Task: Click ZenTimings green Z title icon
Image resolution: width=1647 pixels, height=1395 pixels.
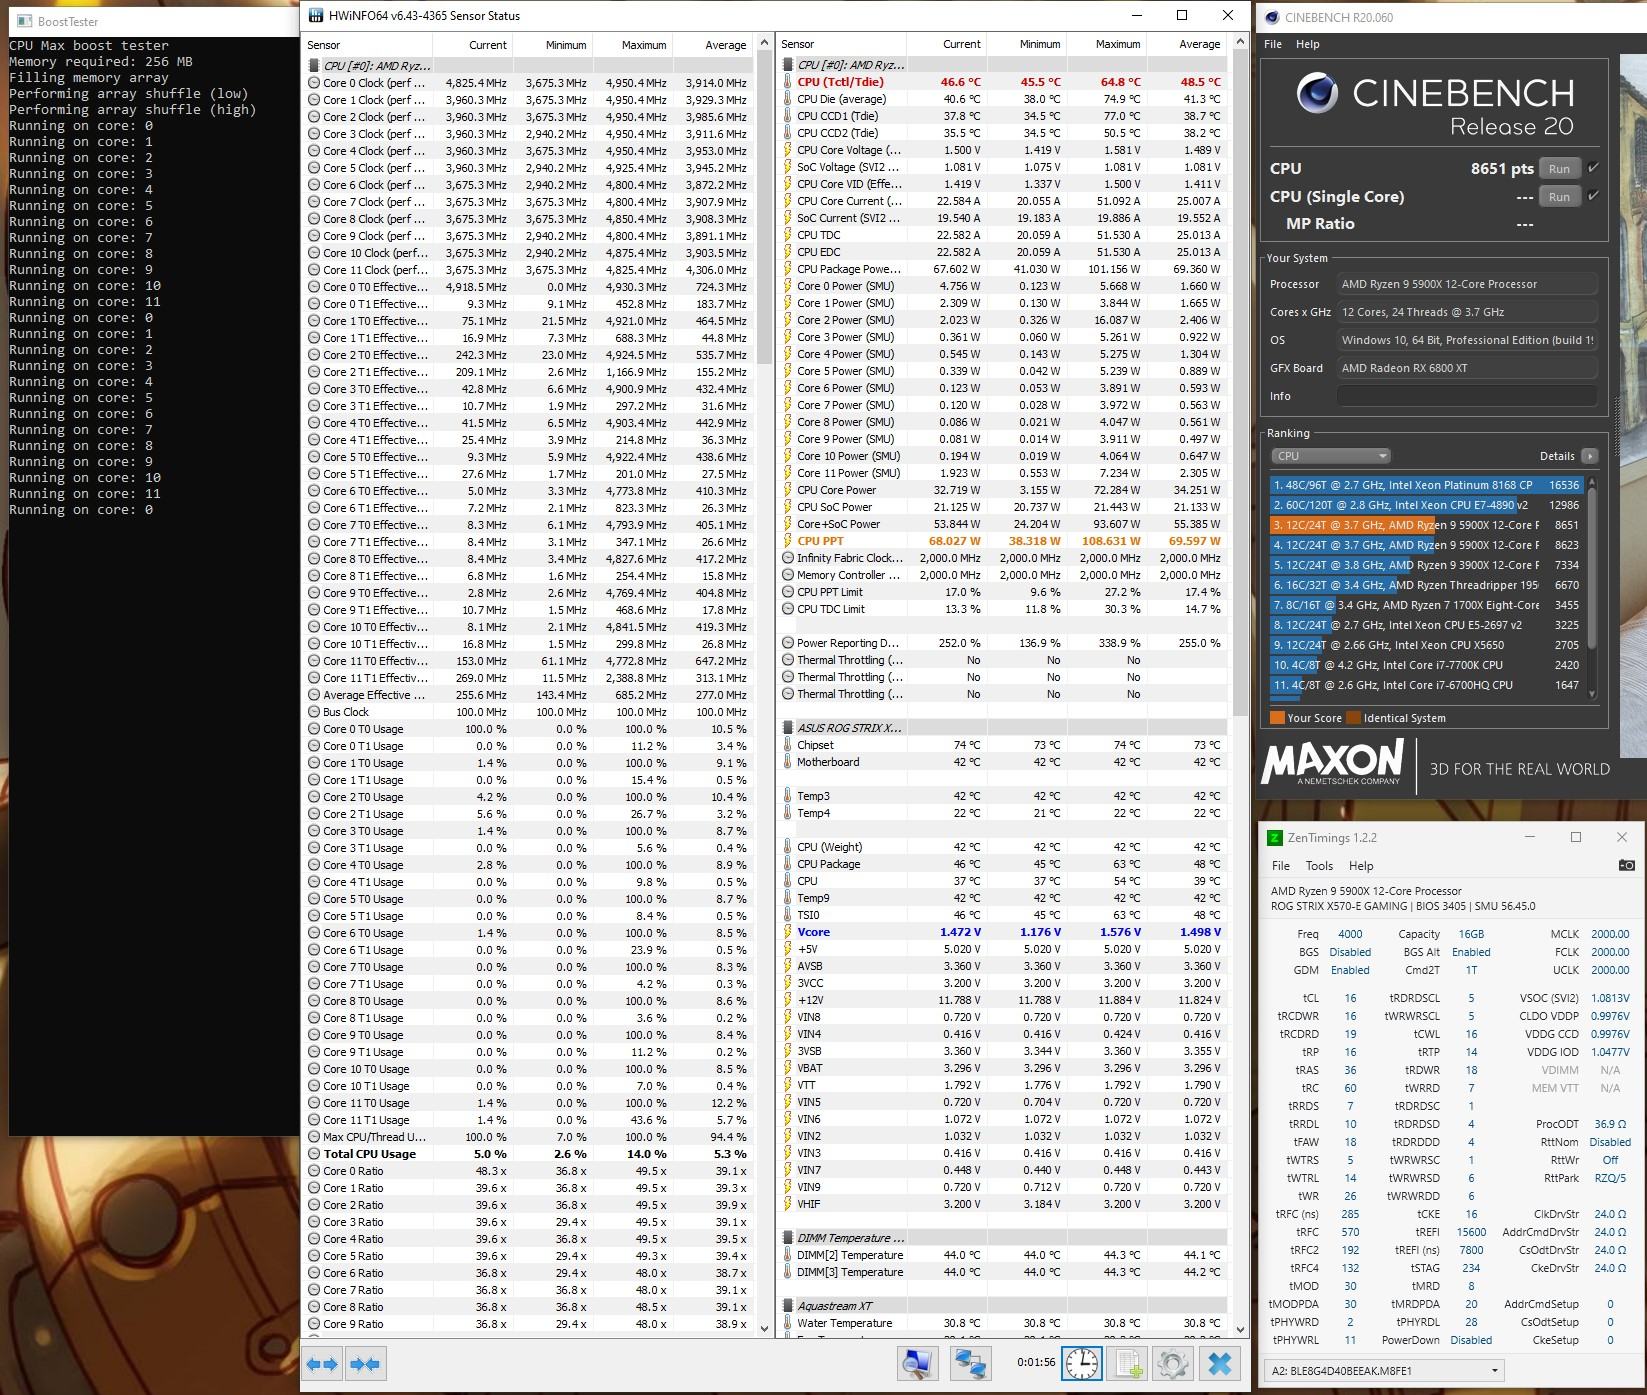Action: tap(1274, 838)
